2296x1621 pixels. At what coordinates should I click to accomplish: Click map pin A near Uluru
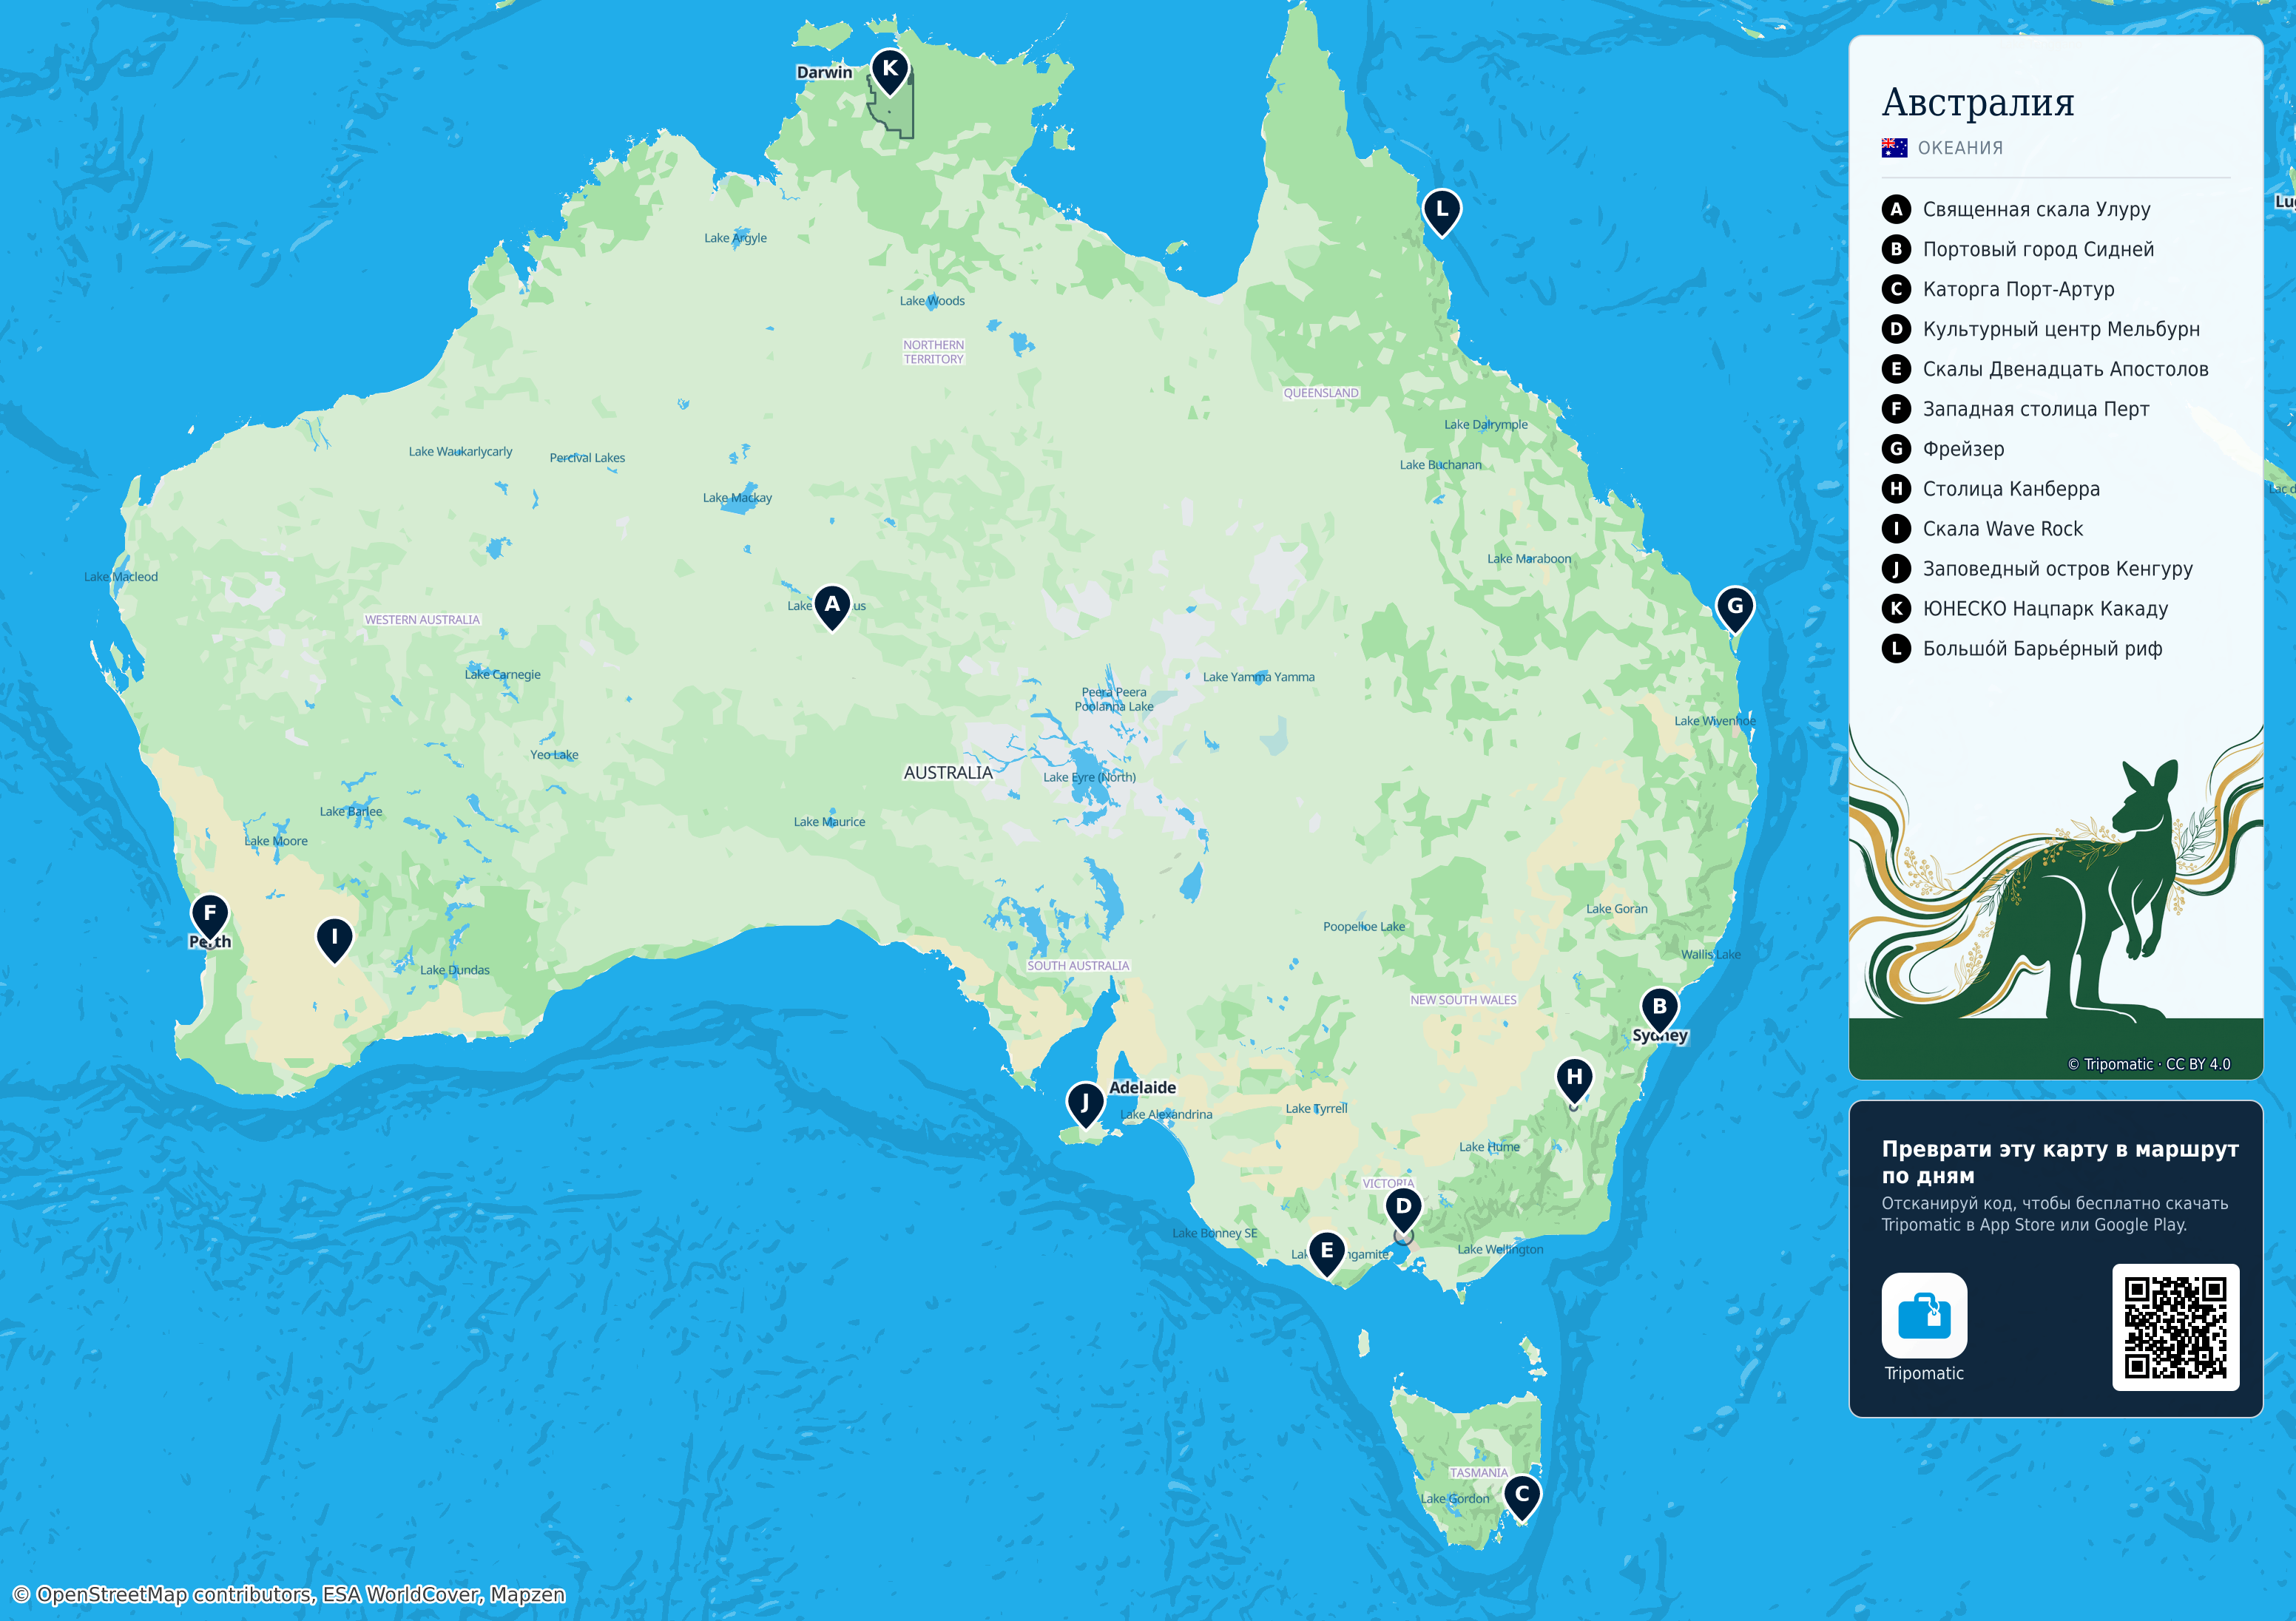832,606
